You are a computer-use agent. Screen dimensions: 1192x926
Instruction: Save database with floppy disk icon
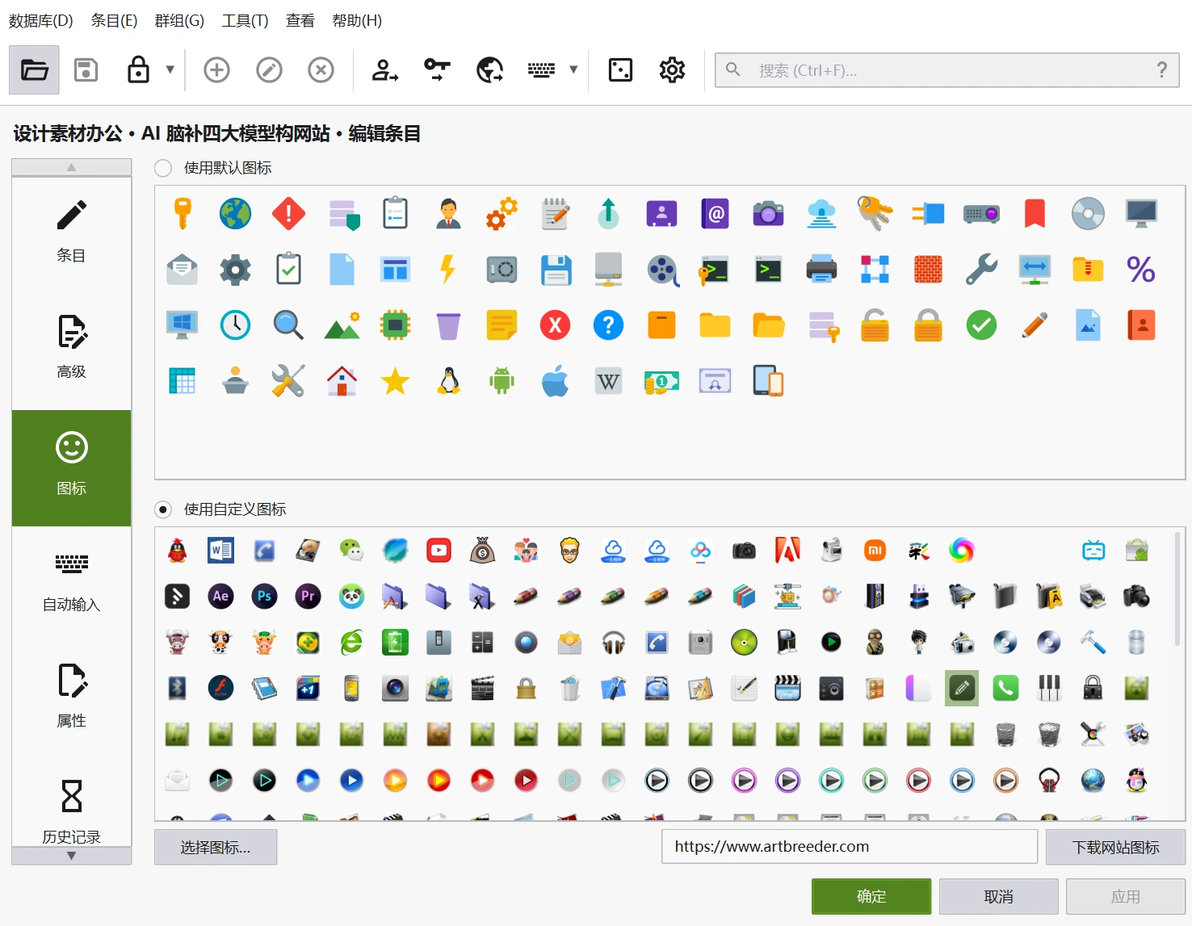86,70
